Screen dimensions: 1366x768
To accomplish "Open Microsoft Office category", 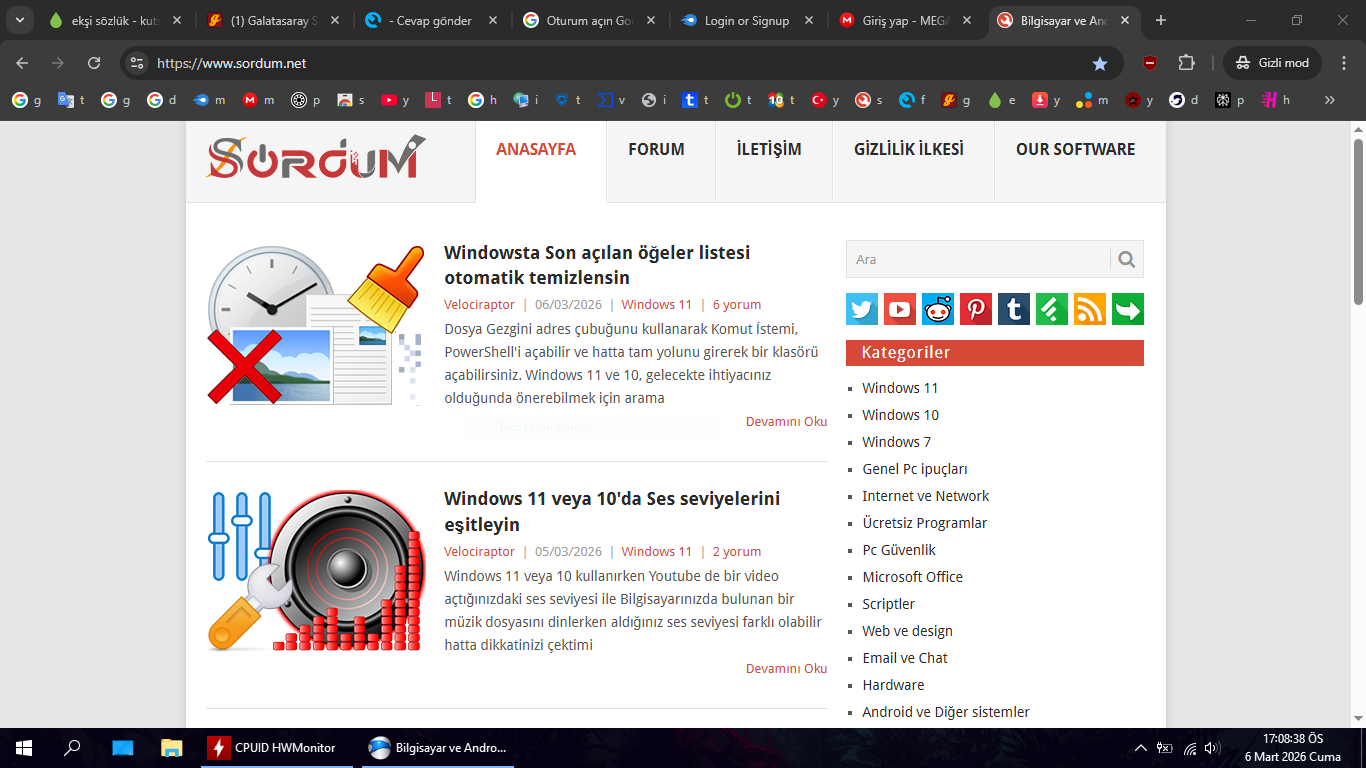I will [x=913, y=577].
